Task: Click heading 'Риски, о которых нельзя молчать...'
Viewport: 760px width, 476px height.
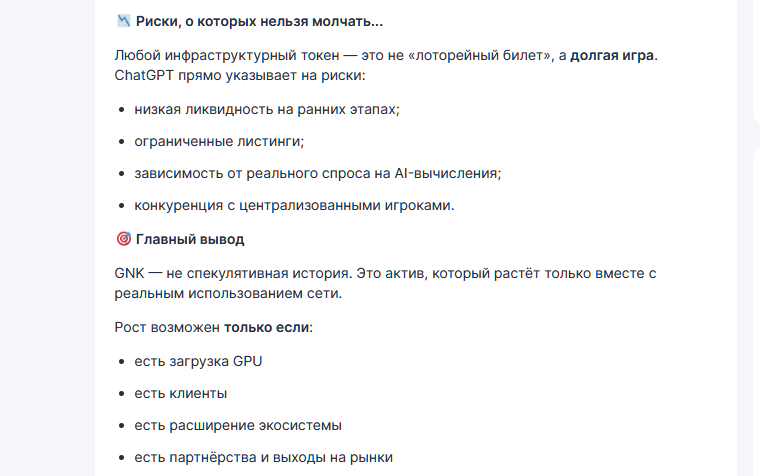Action: click(x=259, y=21)
